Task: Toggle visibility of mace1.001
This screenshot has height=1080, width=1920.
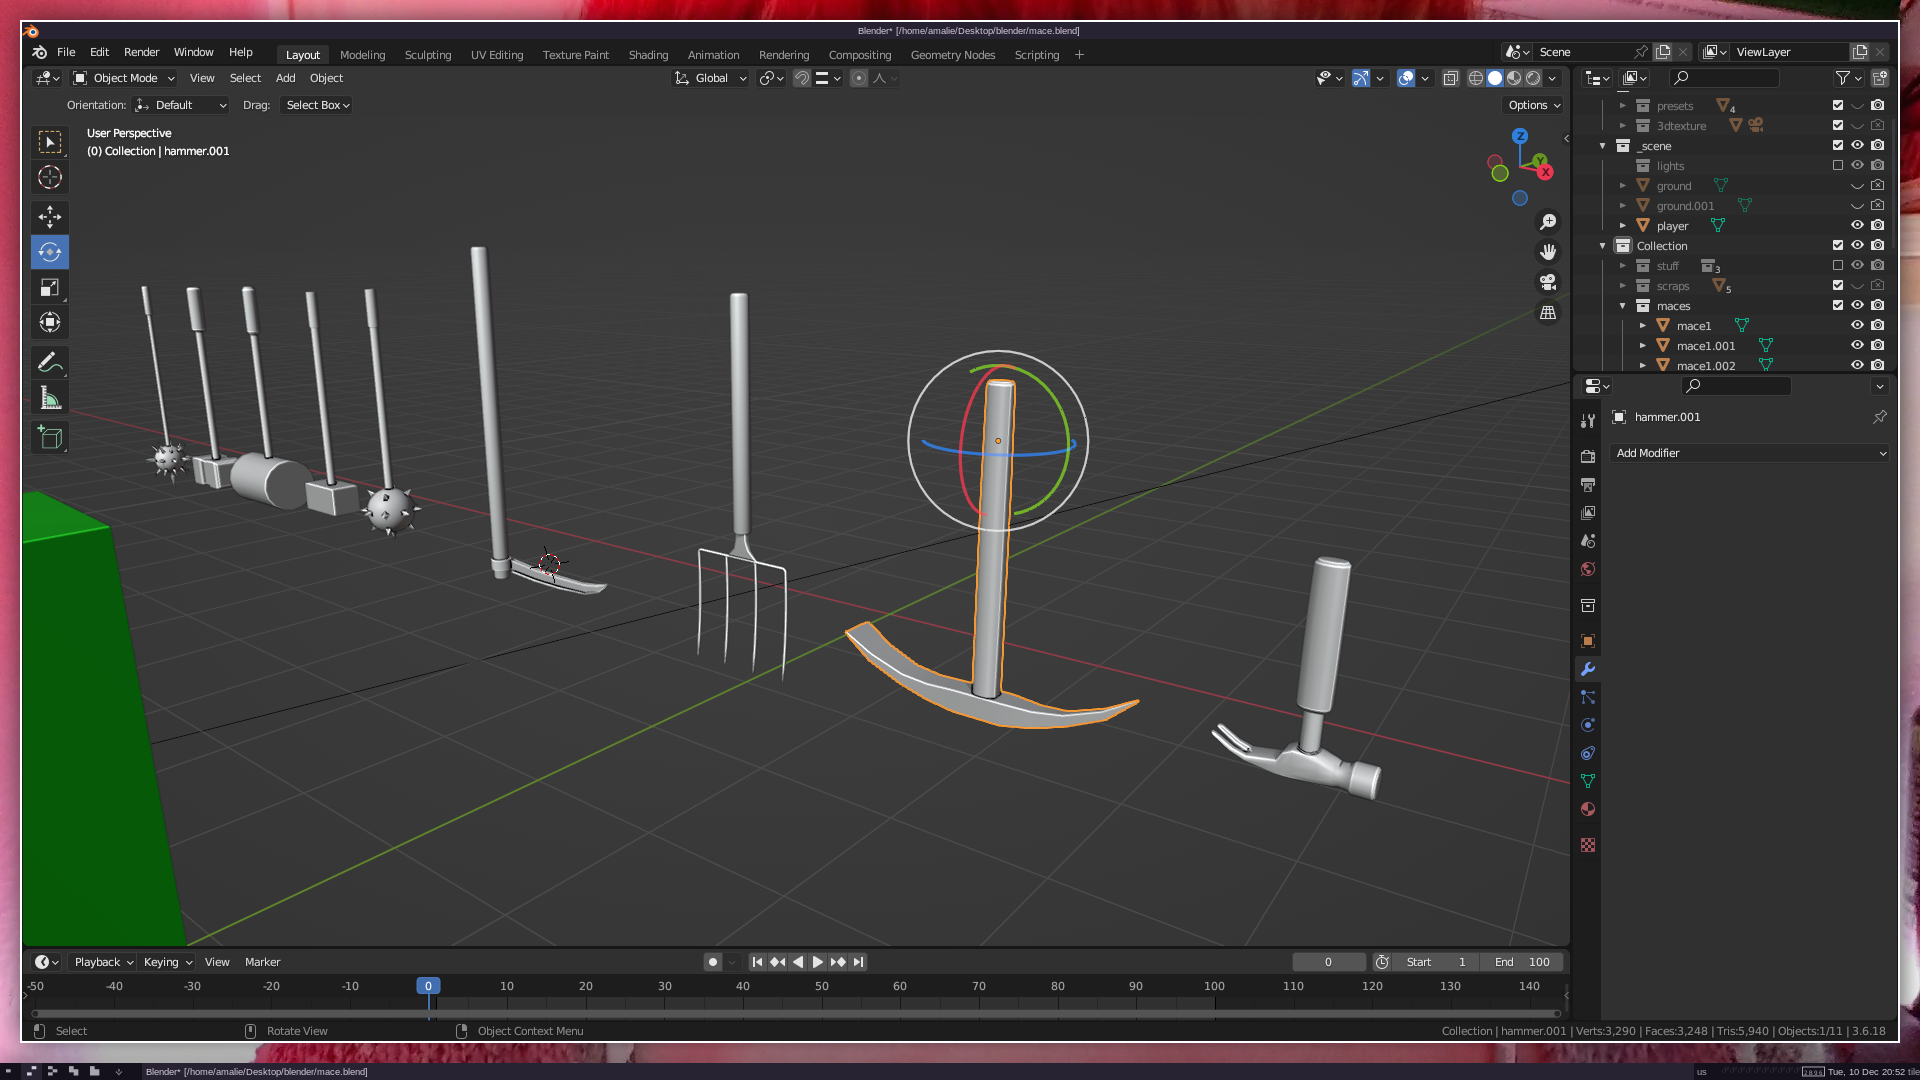Action: (1857, 346)
